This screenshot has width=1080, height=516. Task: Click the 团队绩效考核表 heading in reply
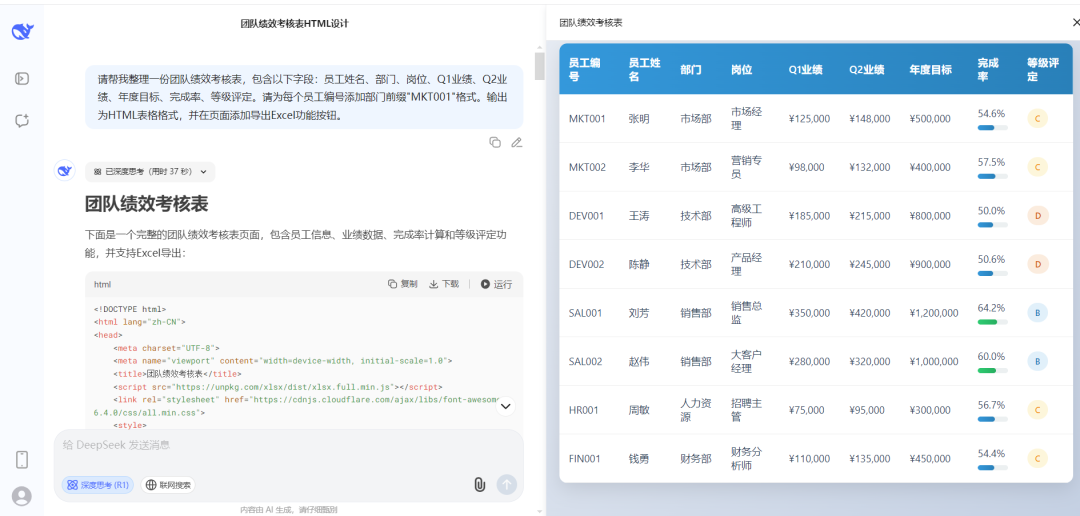click(147, 204)
